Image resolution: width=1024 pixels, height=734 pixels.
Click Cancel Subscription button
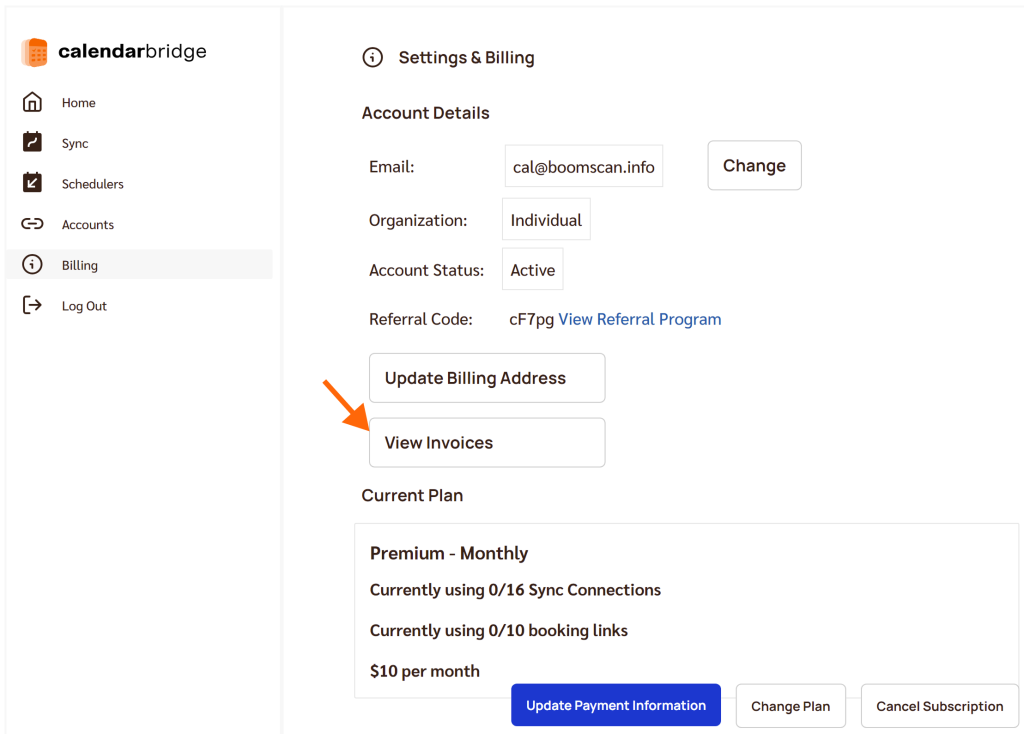click(939, 706)
